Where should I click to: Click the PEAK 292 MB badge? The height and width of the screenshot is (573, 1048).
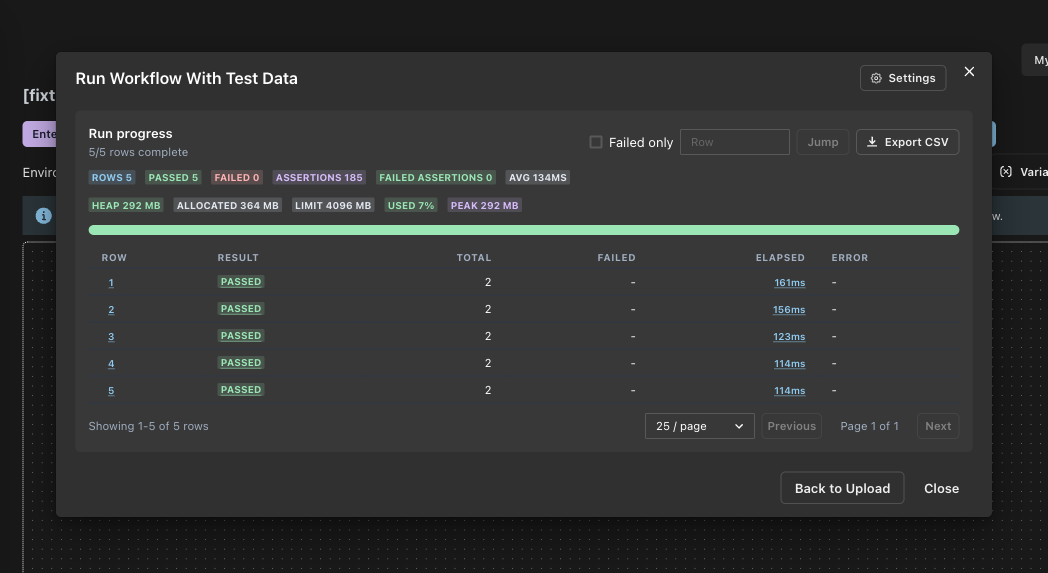[485, 205]
